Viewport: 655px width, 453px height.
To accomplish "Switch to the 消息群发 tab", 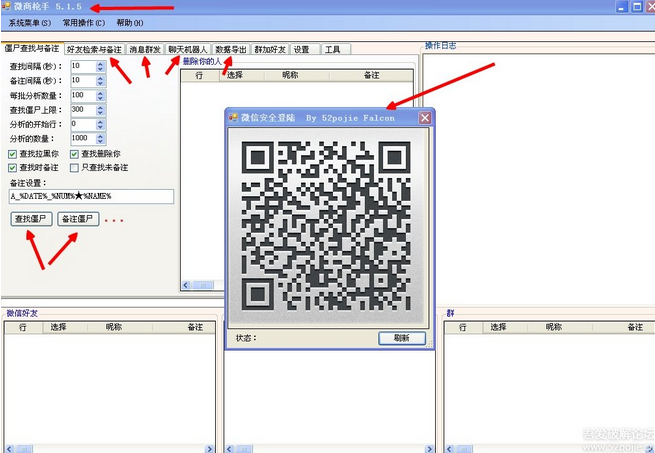I will (145, 49).
